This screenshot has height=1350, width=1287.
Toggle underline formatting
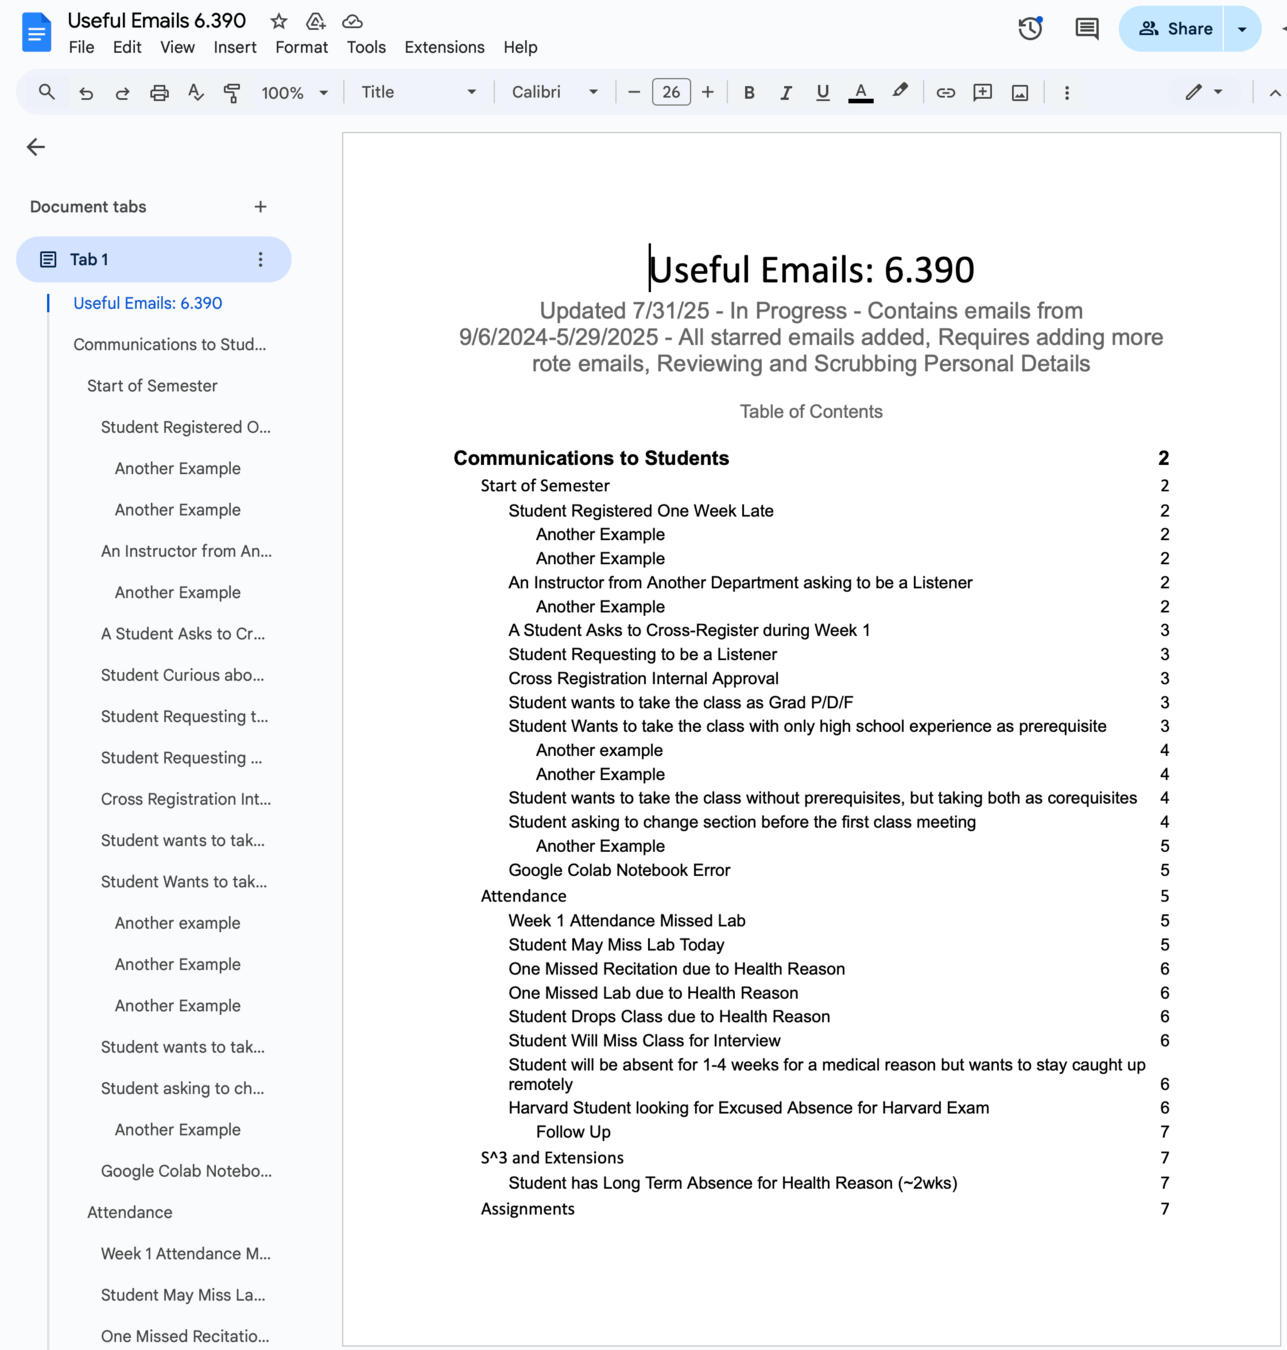click(x=823, y=93)
